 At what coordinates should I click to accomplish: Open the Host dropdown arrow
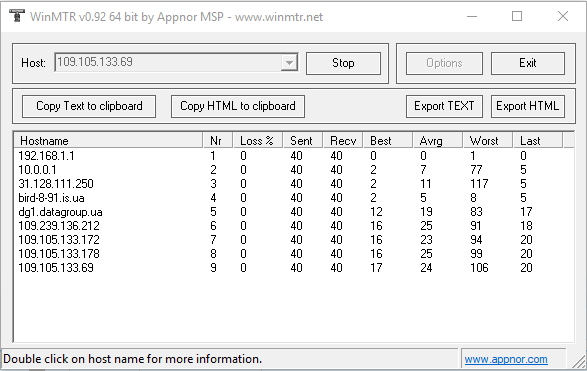point(289,63)
